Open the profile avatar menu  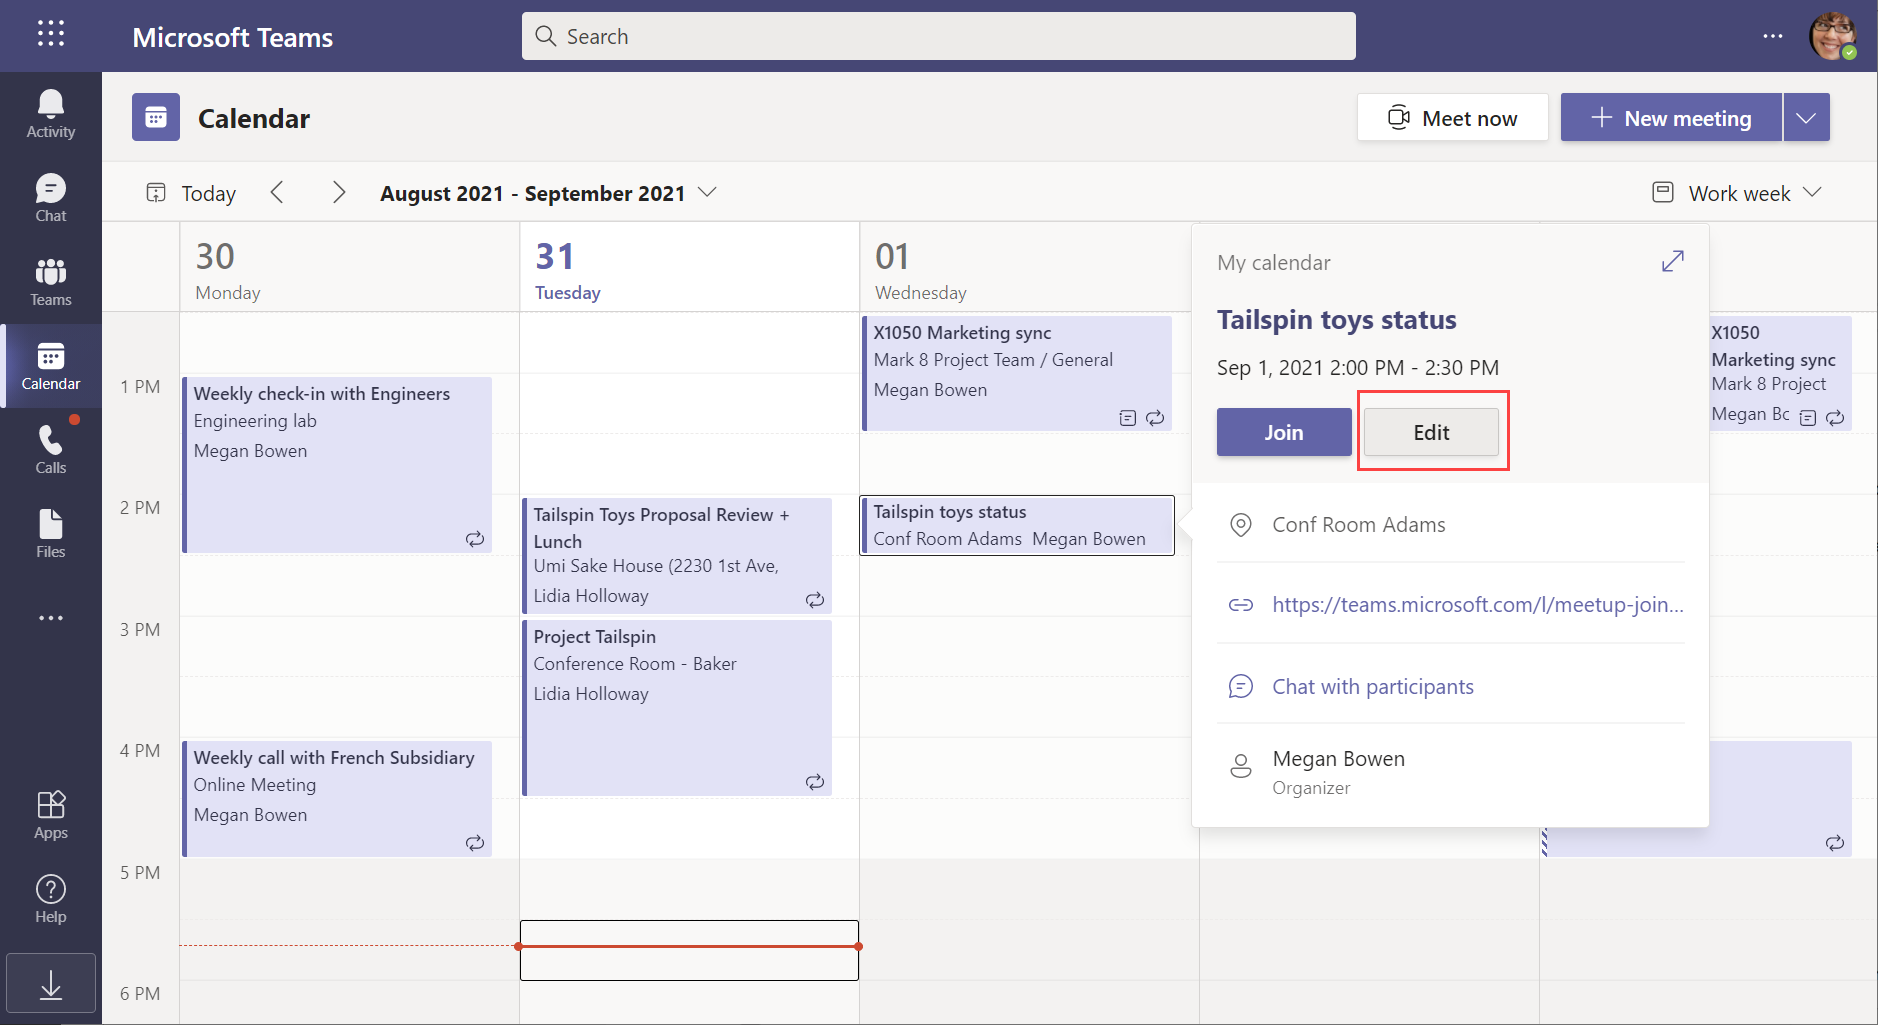point(1833,36)
